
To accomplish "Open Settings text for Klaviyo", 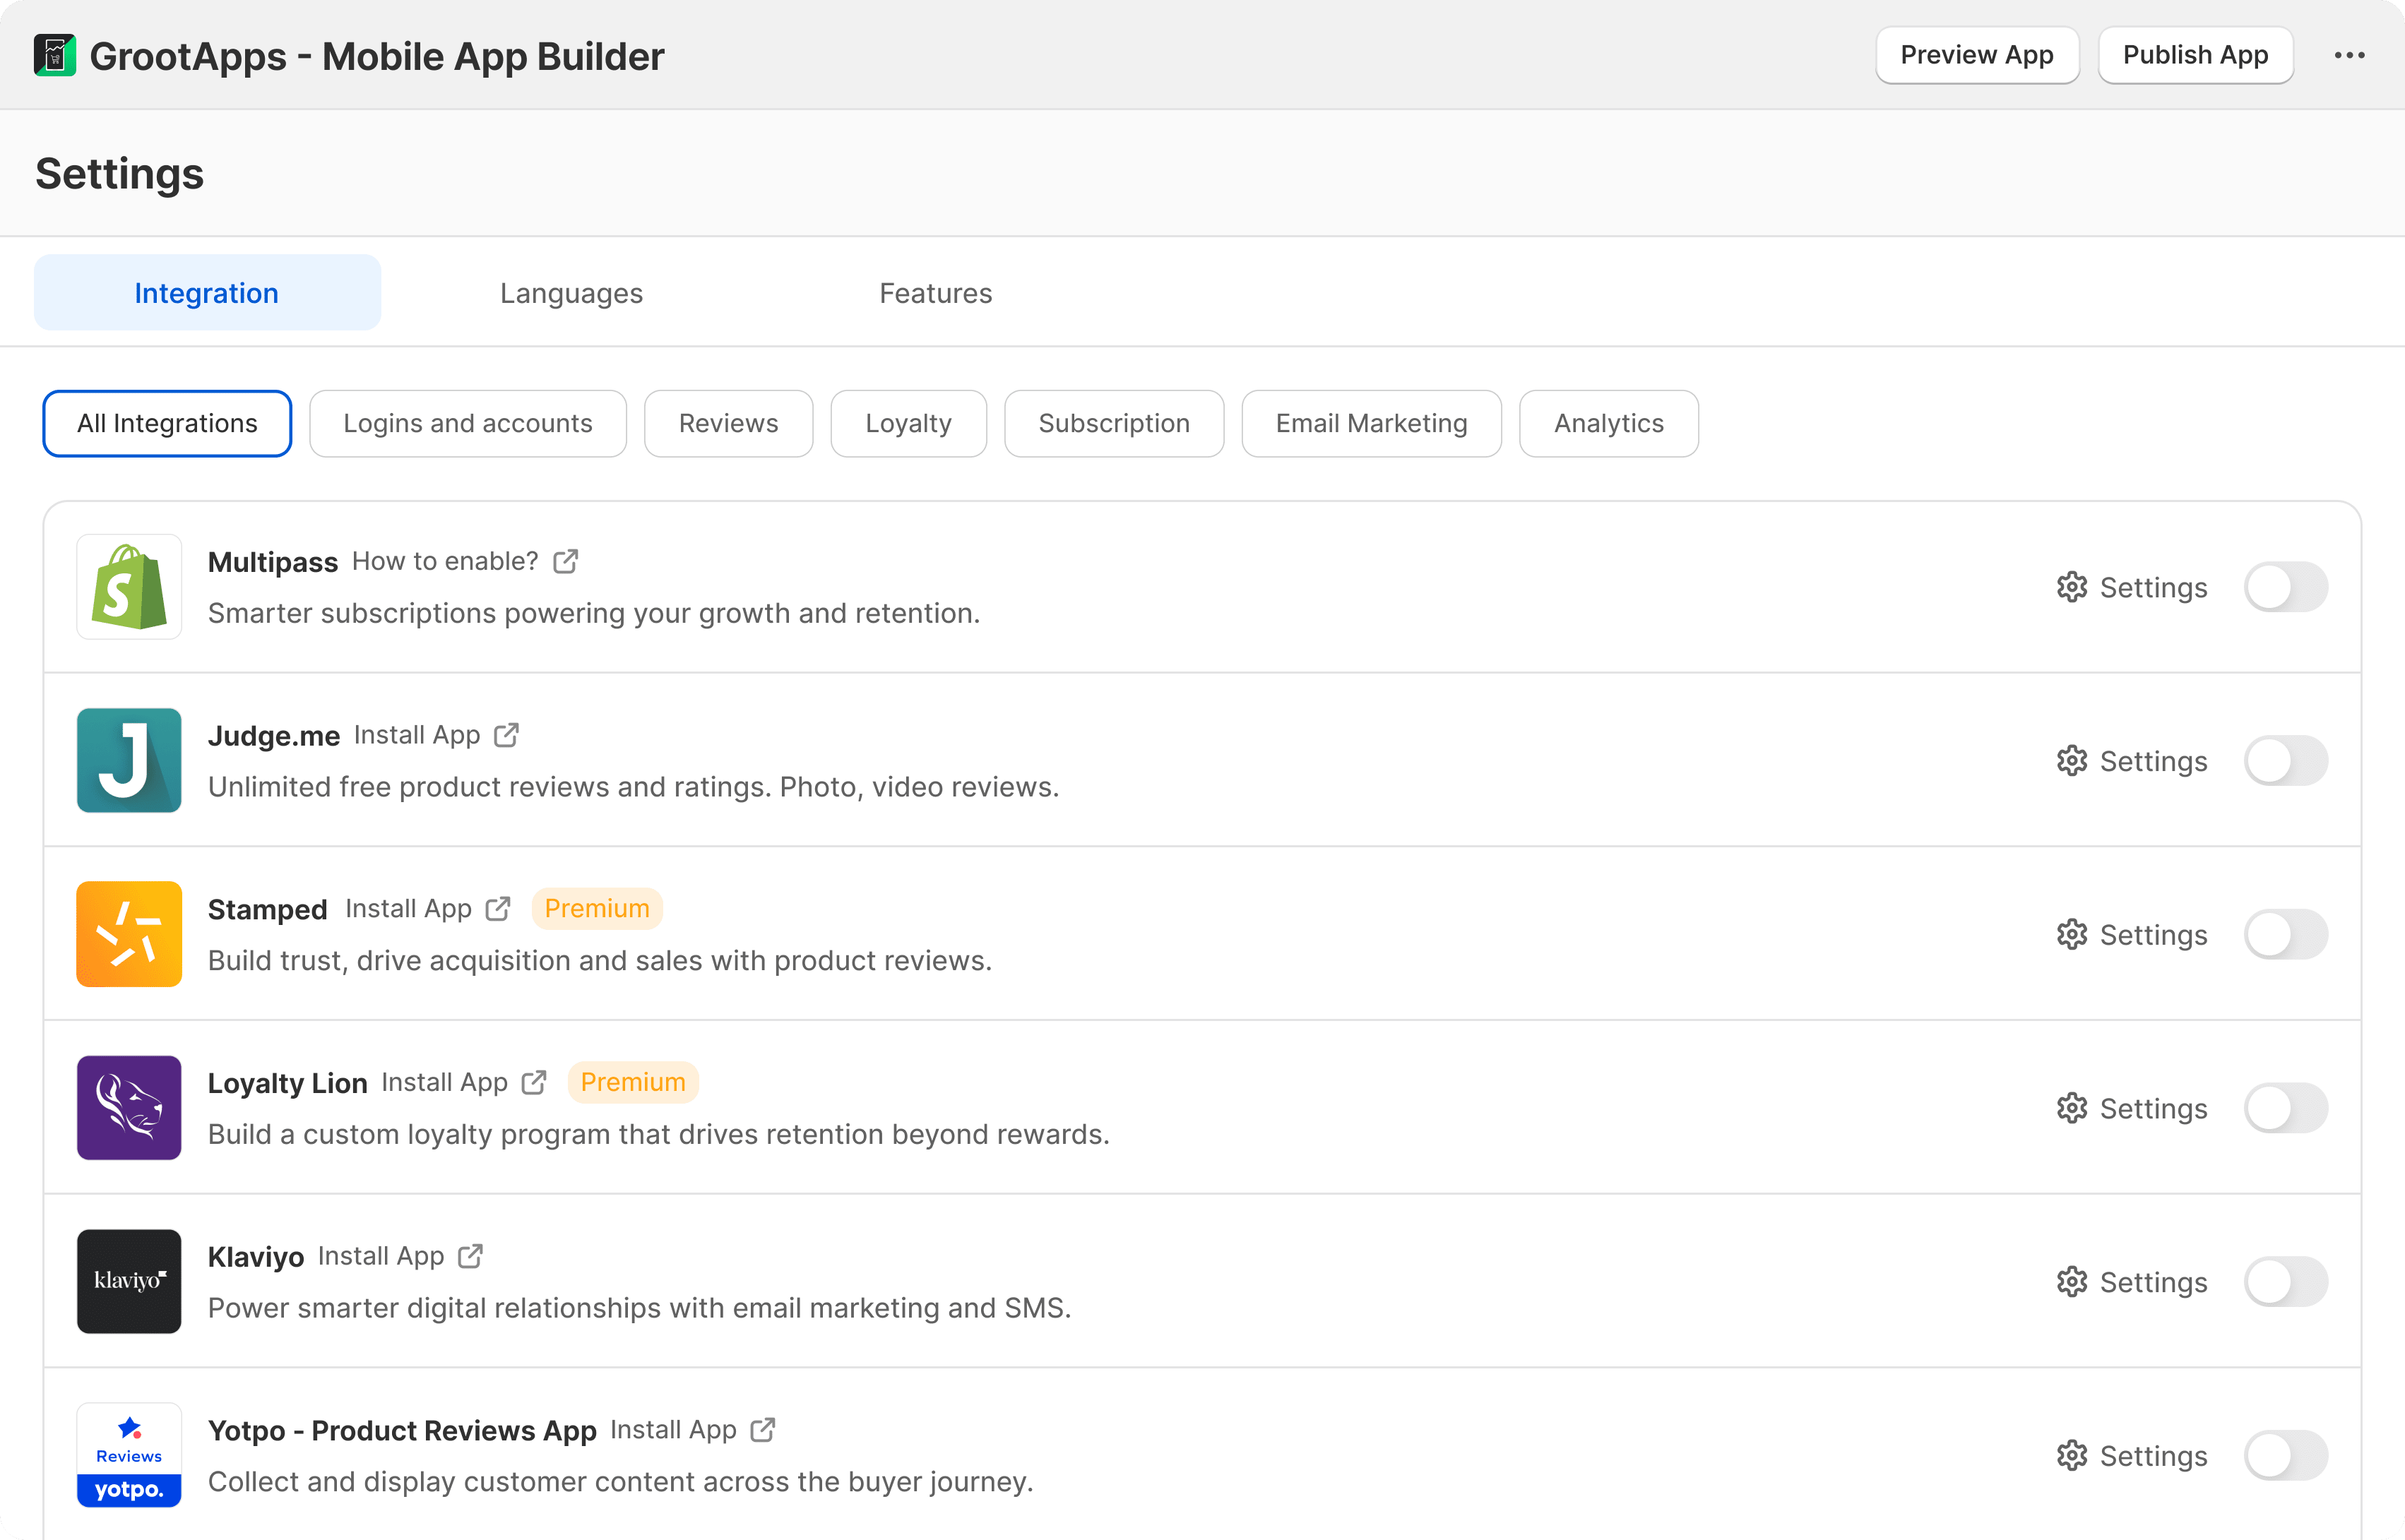I will (x=2153, y=1282).
